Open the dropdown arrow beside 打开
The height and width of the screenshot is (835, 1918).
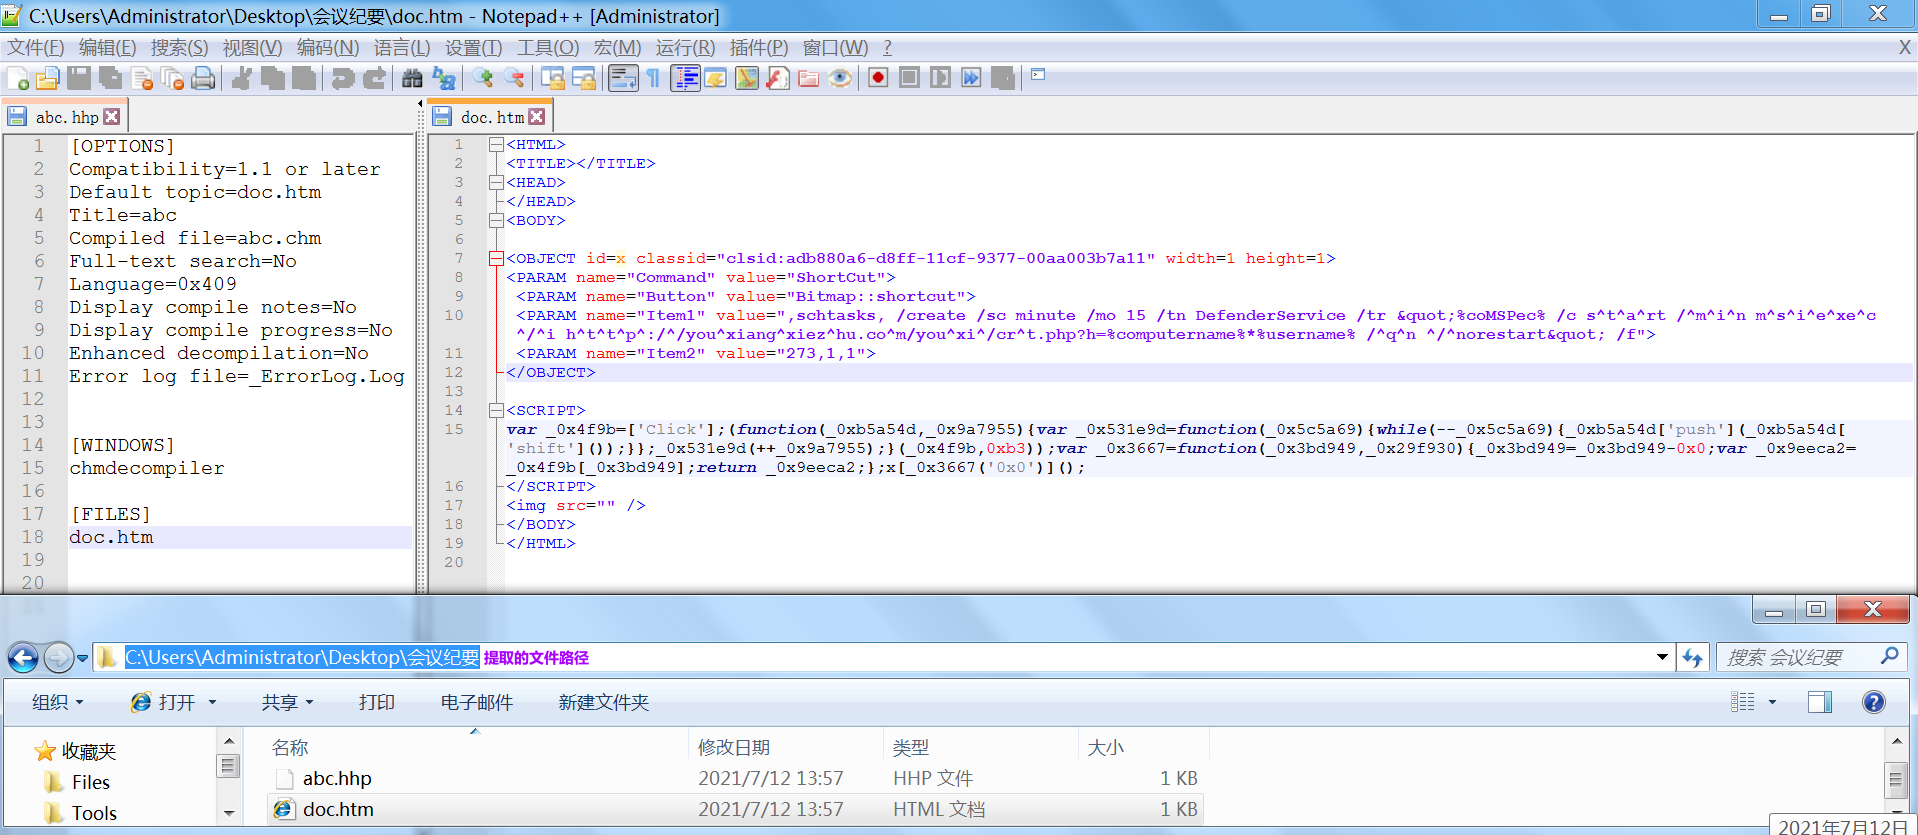click(212, 703)
